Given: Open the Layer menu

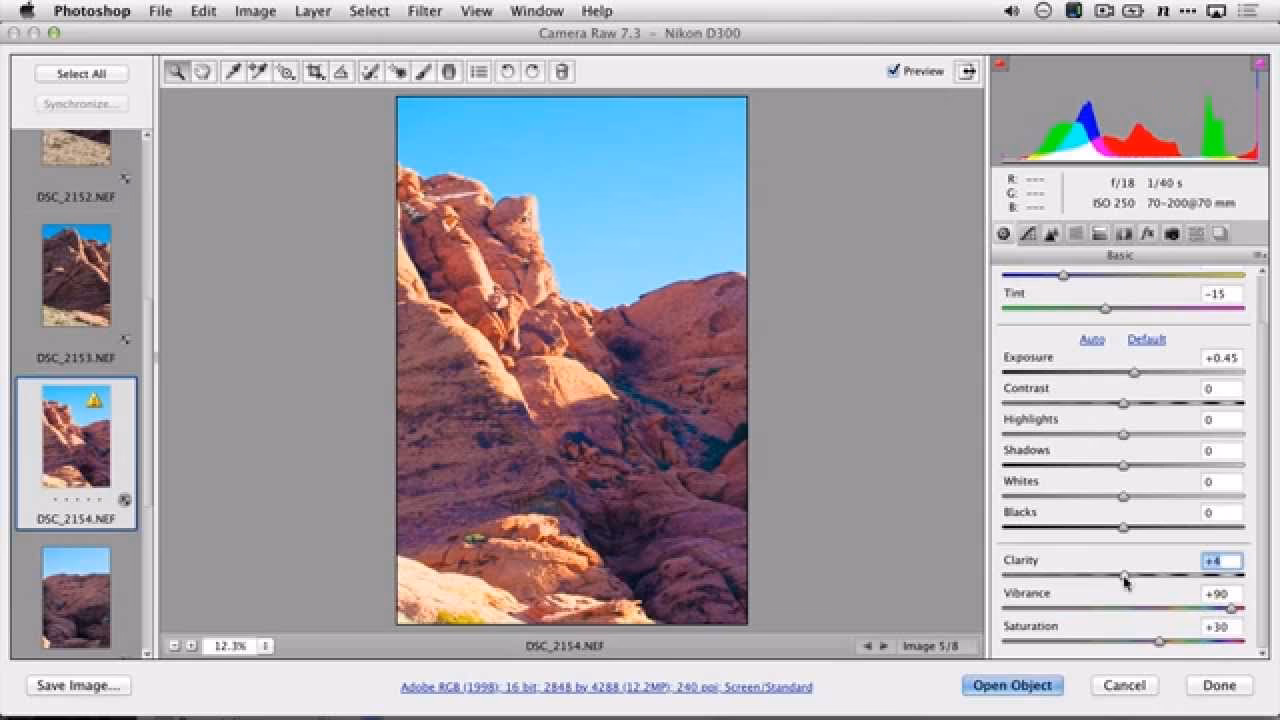Looking at the screenshot, I should tap(312, 11).
